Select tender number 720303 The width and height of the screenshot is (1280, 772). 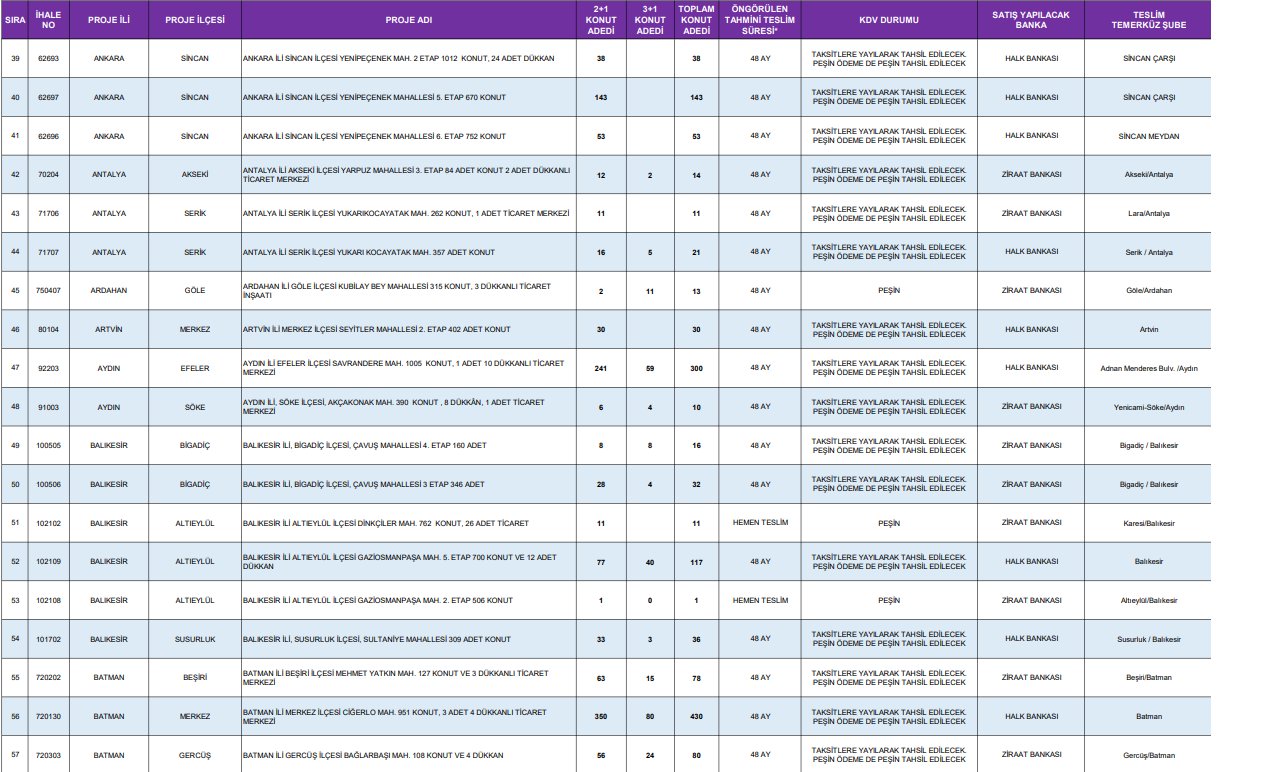(49, 755)
